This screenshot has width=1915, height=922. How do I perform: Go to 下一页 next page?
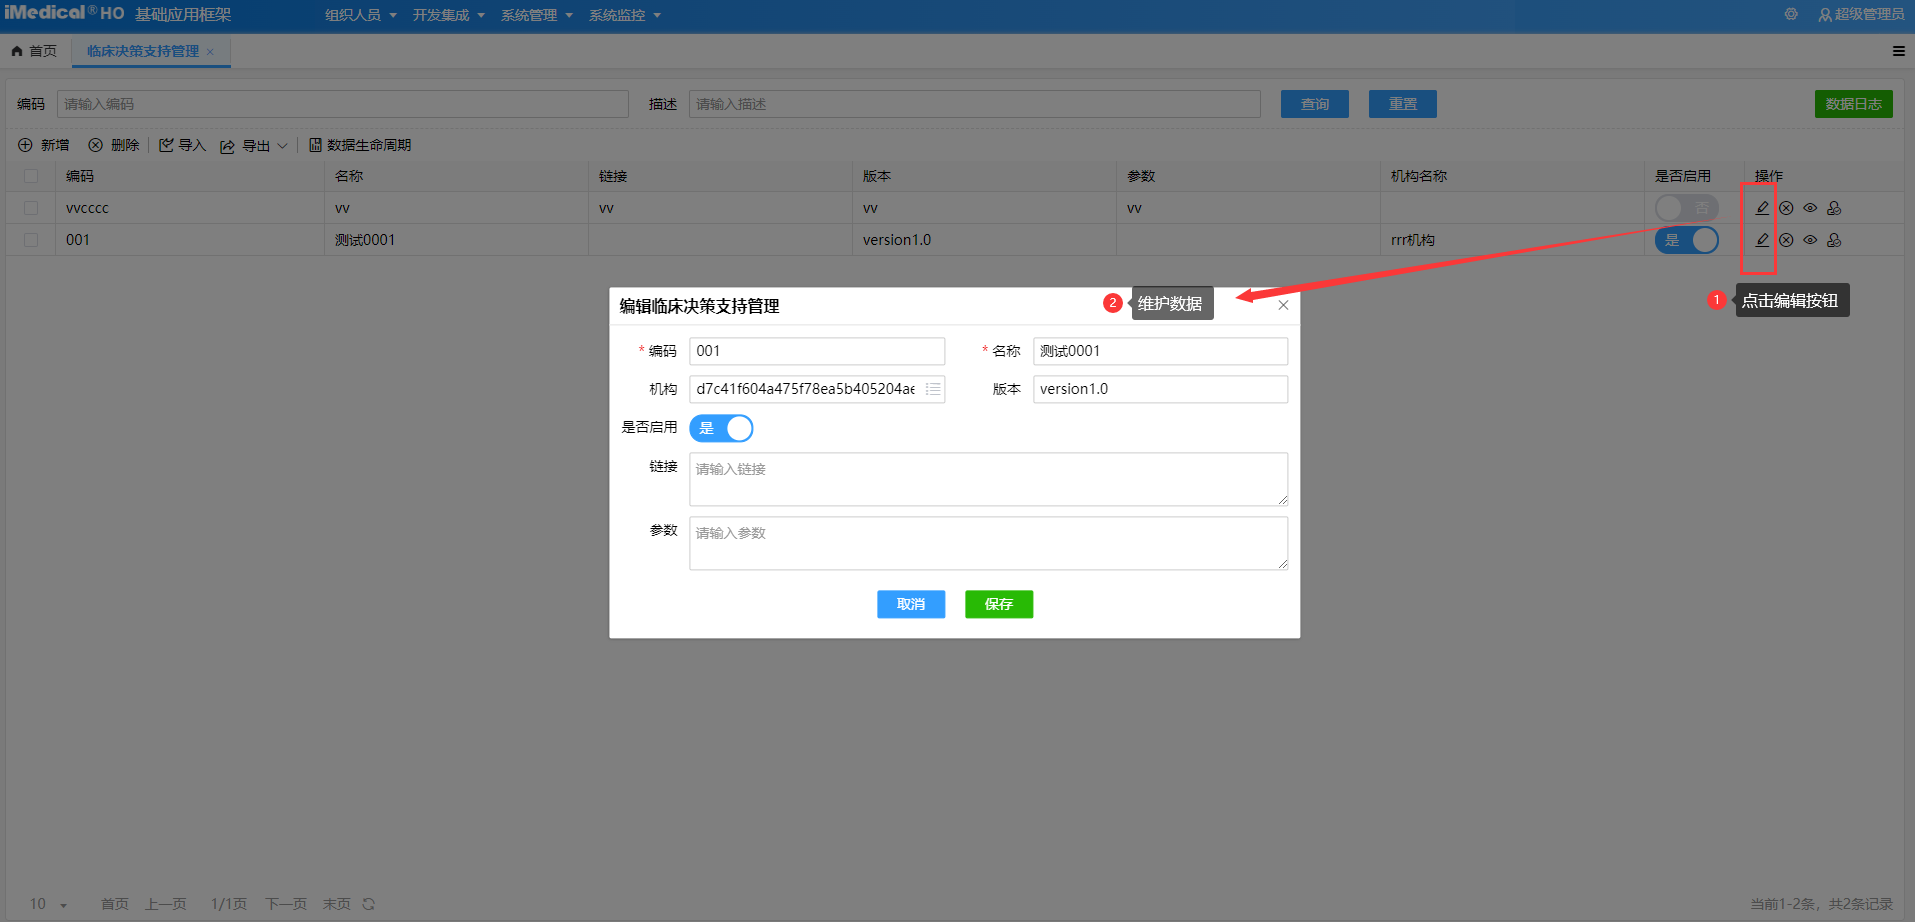[x=286, y=904]
